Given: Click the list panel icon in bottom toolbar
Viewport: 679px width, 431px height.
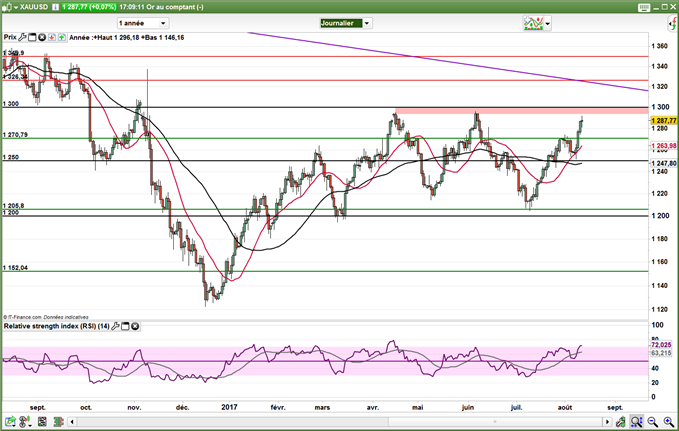Looking at the screenshot, I should tap(42, 421).
